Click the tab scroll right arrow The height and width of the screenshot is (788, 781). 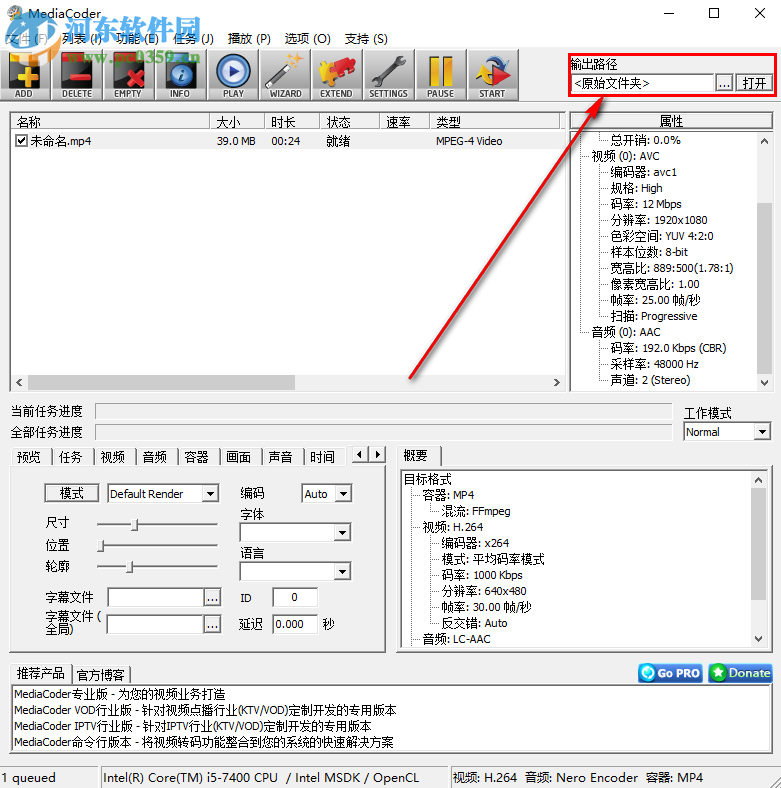[x=377, y=454]
